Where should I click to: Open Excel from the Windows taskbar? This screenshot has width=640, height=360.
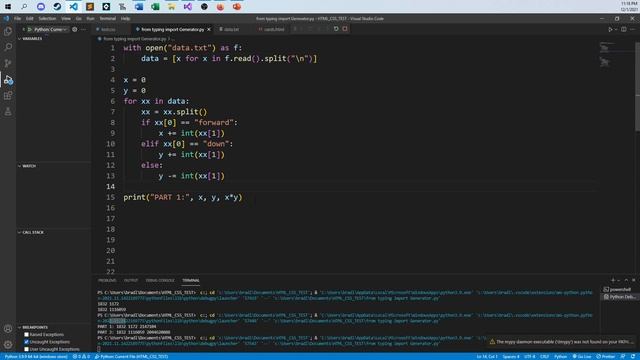[155, 7]
